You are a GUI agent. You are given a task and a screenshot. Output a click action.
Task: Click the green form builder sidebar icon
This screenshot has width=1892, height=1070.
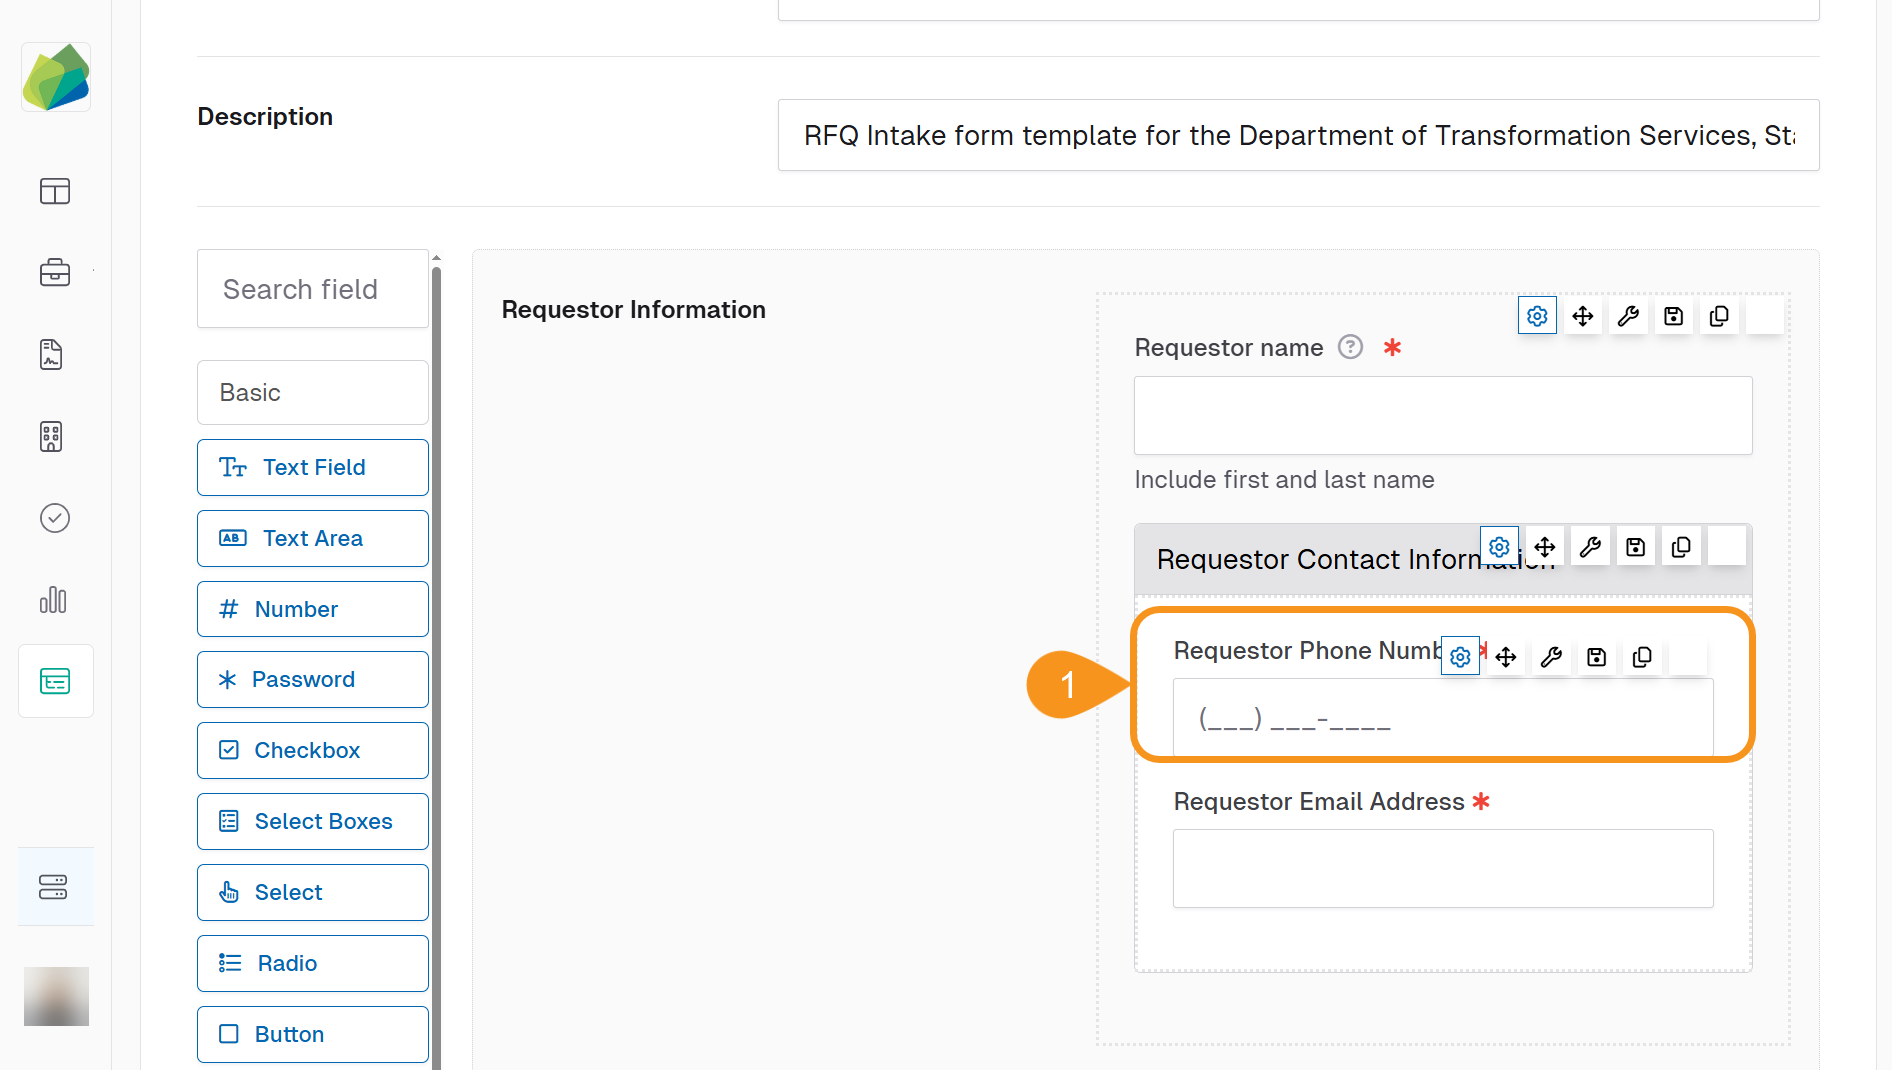55,681
